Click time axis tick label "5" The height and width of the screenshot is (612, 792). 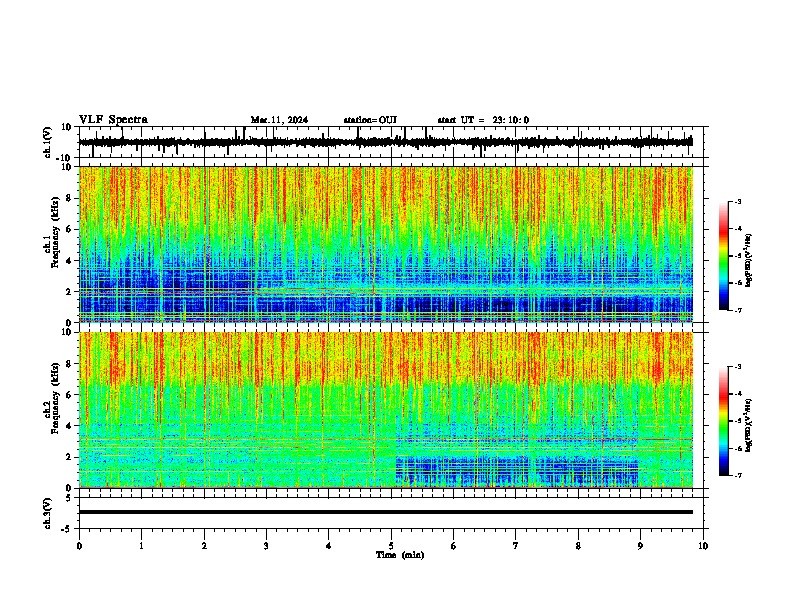(x=391, y=546)
